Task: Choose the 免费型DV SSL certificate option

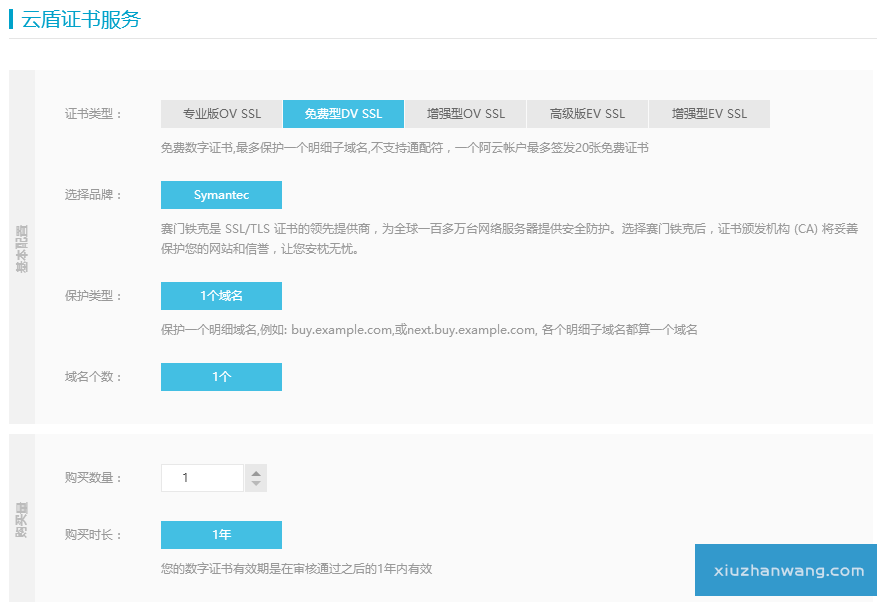Action: pos(343,114)
